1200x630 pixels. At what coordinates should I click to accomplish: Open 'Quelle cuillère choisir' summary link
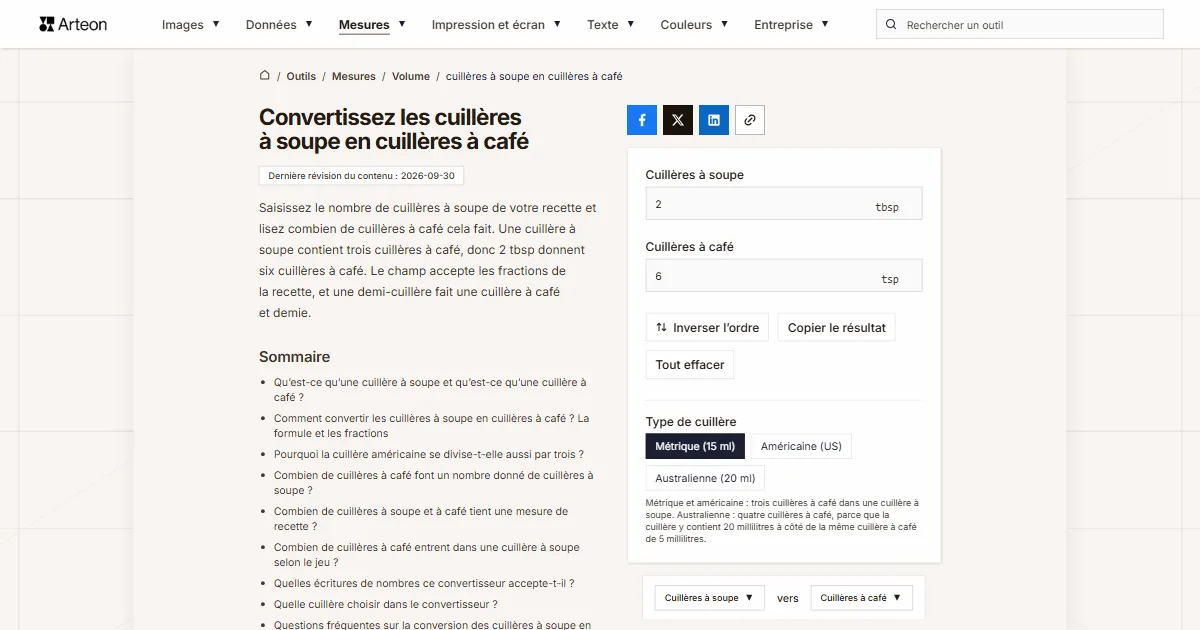click(386, 604)
